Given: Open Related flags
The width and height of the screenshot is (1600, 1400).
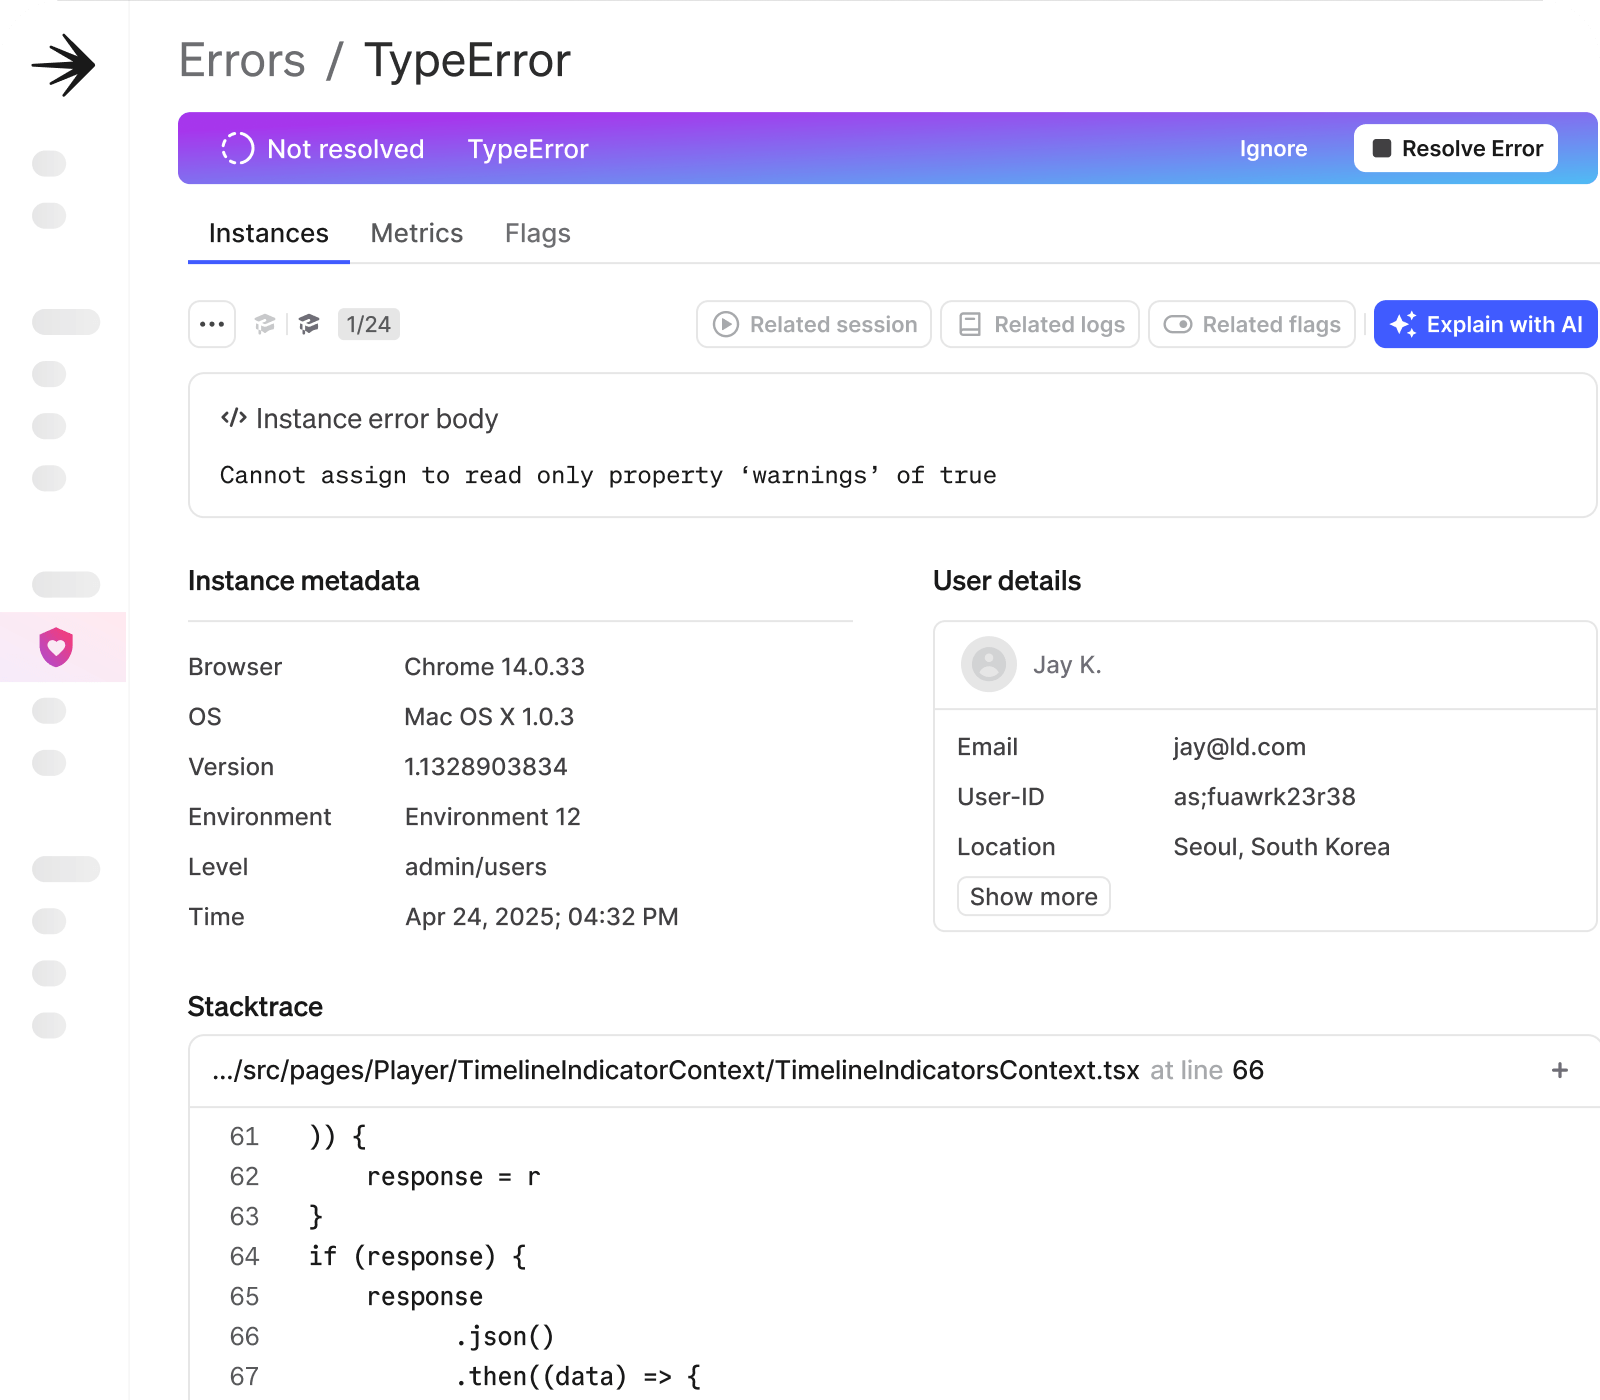Looking at the screenshot, I should coord(1252,324).
